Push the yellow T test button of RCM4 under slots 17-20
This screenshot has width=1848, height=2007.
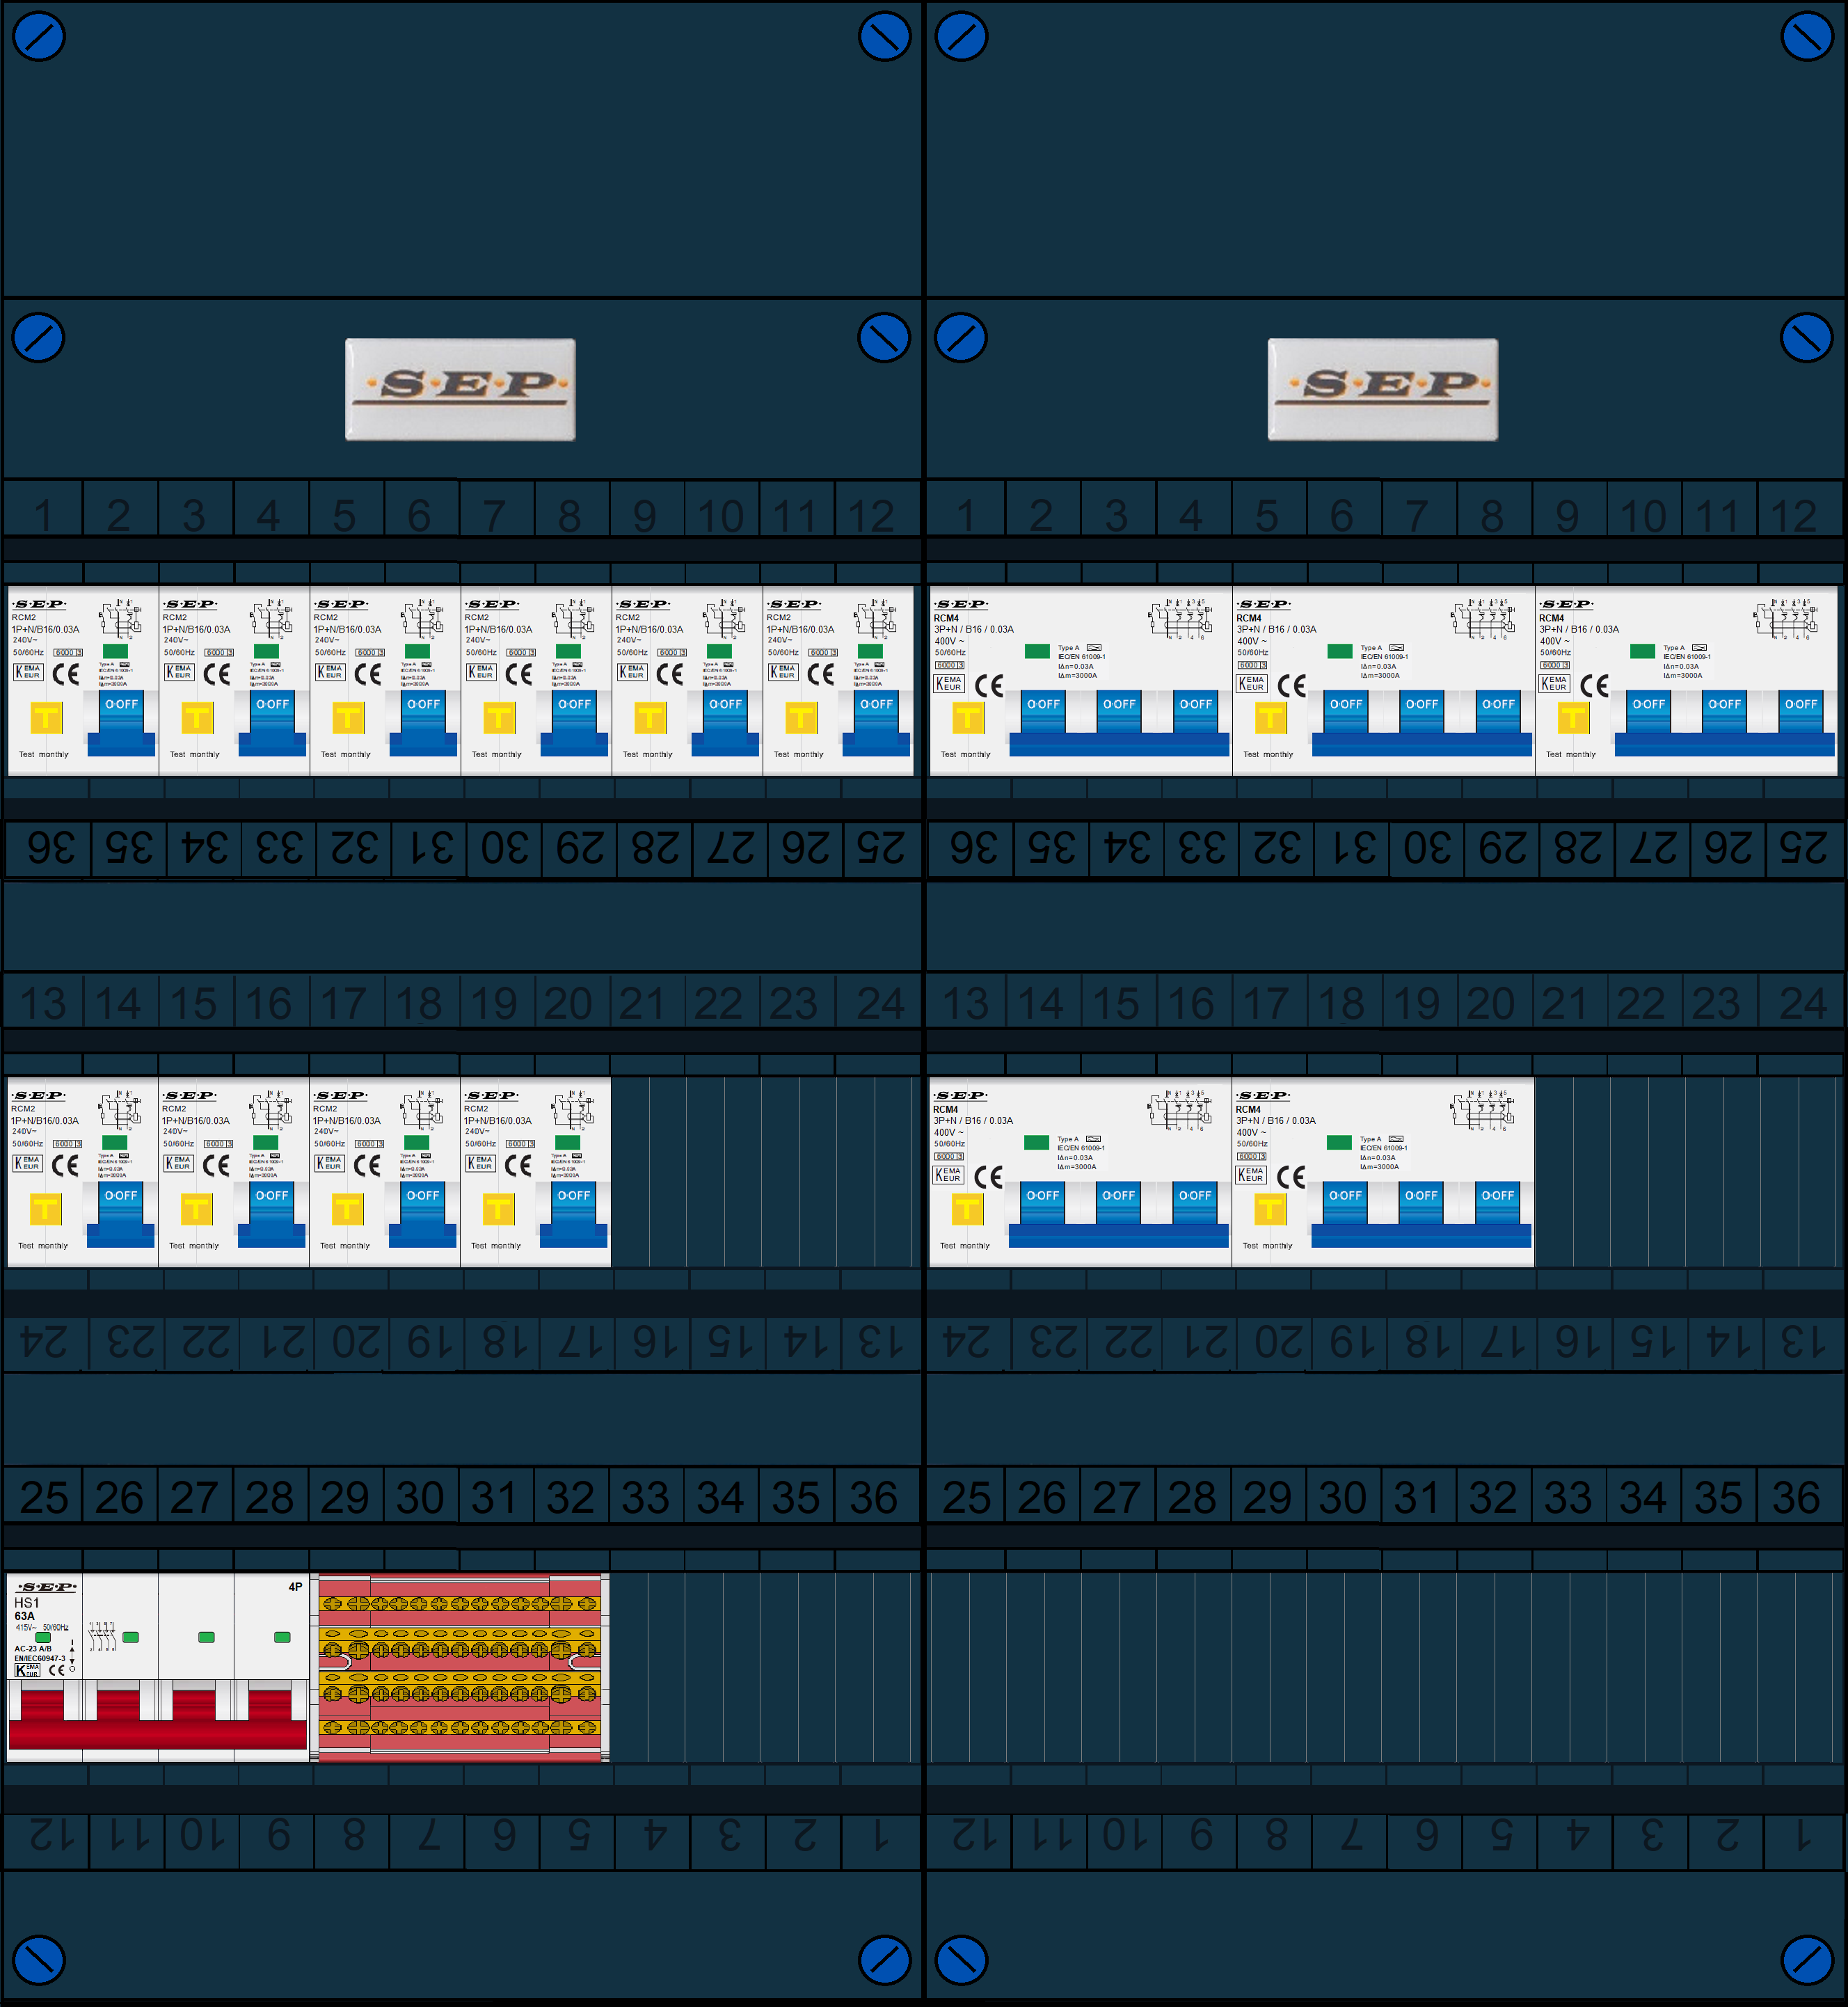click(x=1270, y=1209)
